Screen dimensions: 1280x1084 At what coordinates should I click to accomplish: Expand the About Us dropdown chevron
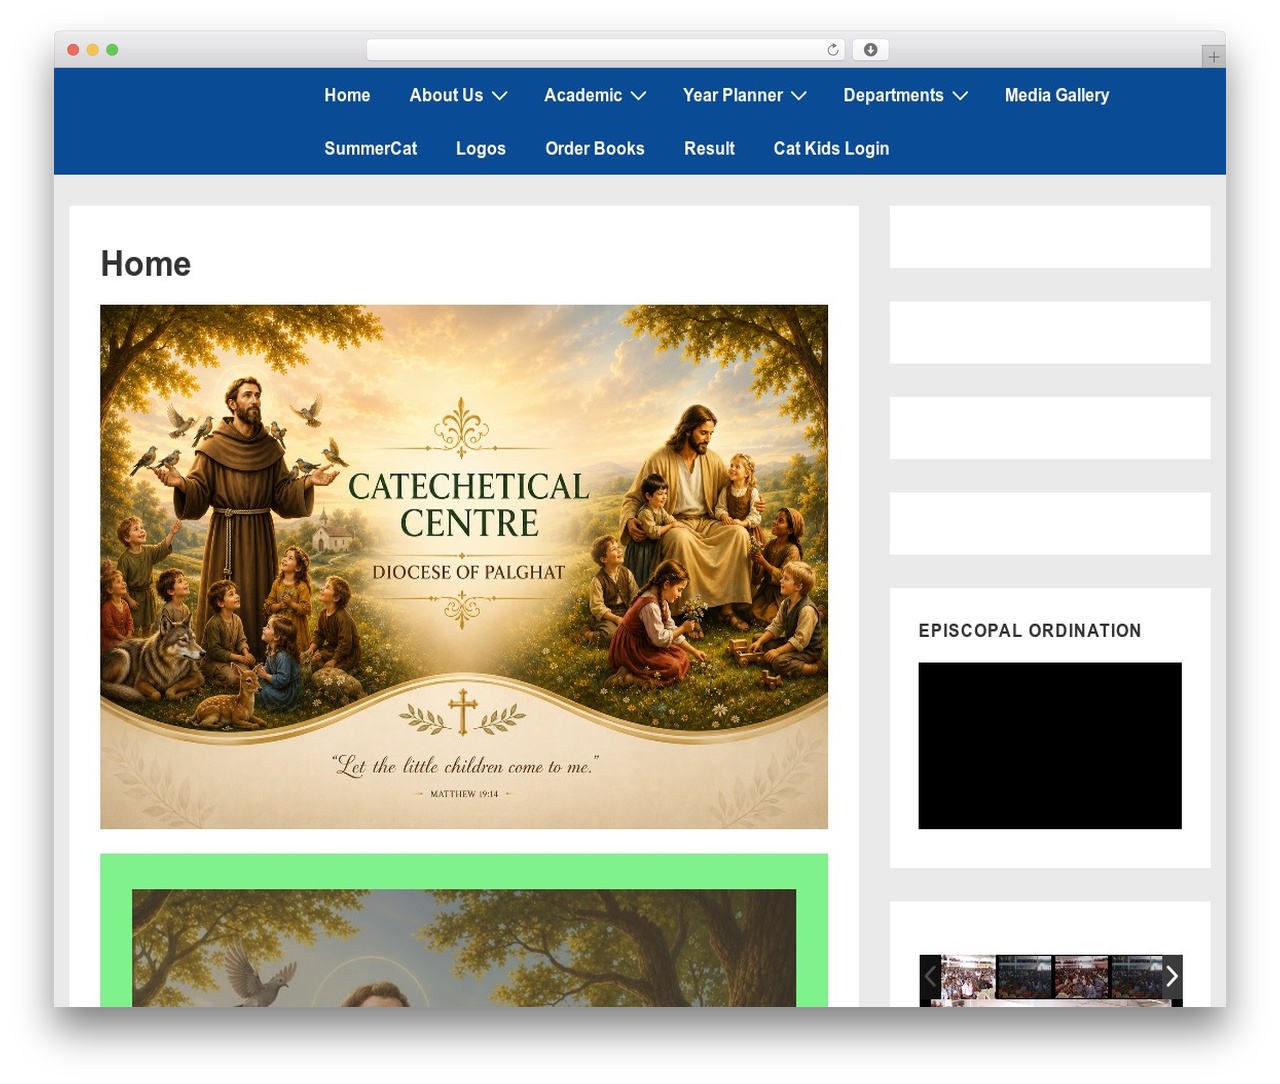pyautogui.click(x=500, y=96)
